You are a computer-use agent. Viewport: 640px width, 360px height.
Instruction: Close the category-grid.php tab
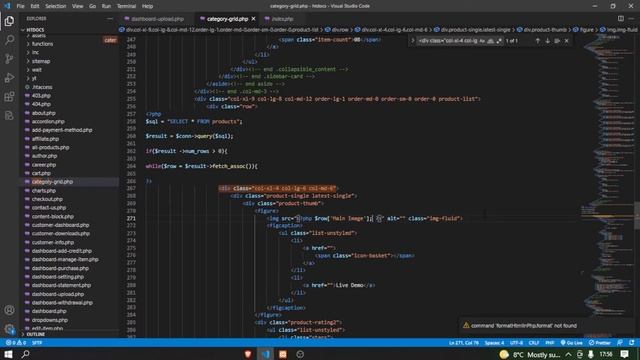pos(253,19)
